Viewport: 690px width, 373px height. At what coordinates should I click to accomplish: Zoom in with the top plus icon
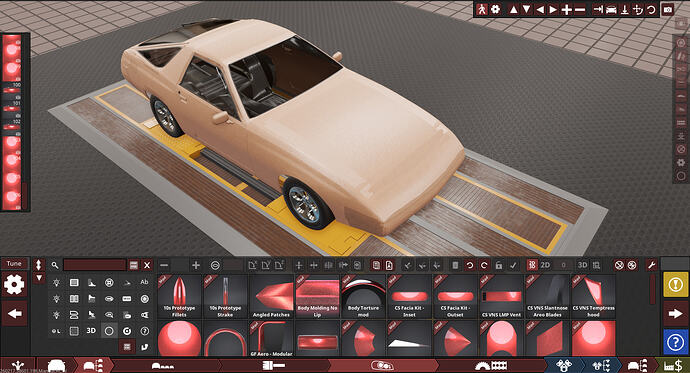tap(567, 9)
